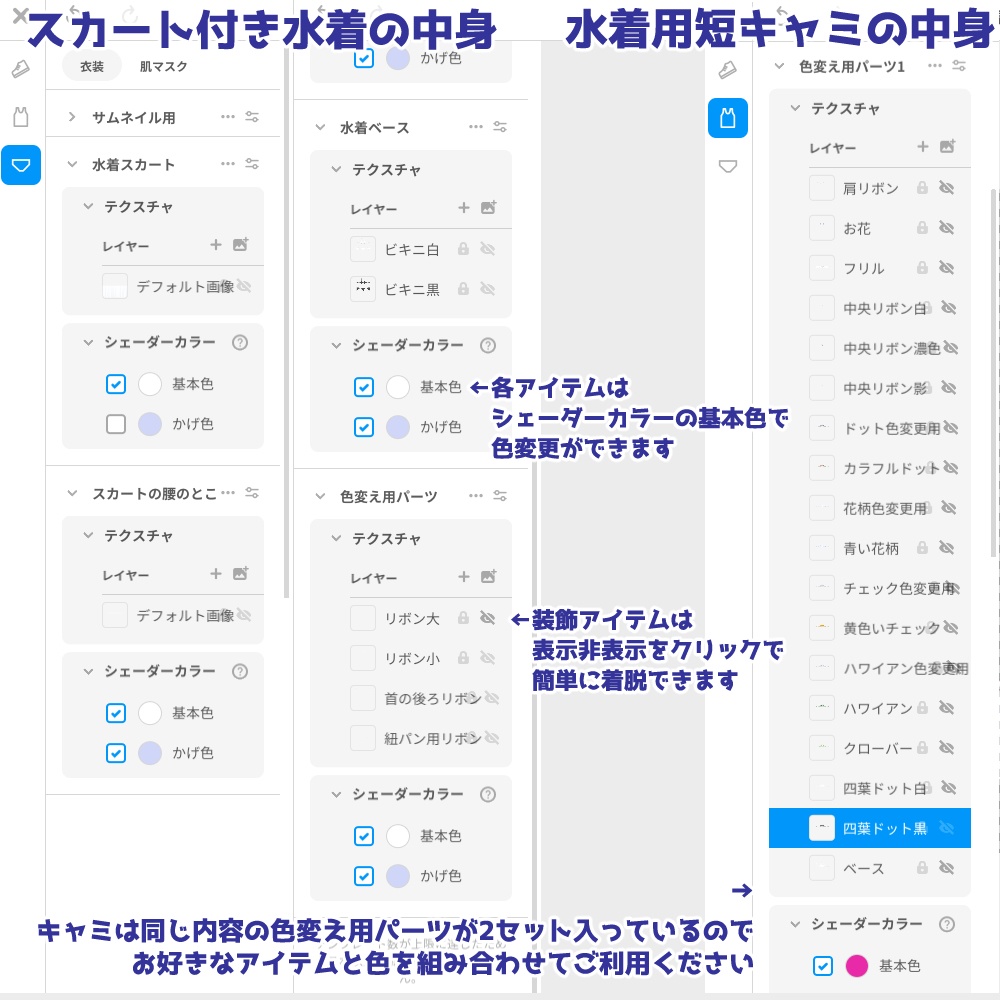Enable the かげ色 checkbox for 水着スカート
Screen dimensions: 1000x1000
tap(115, 424)
